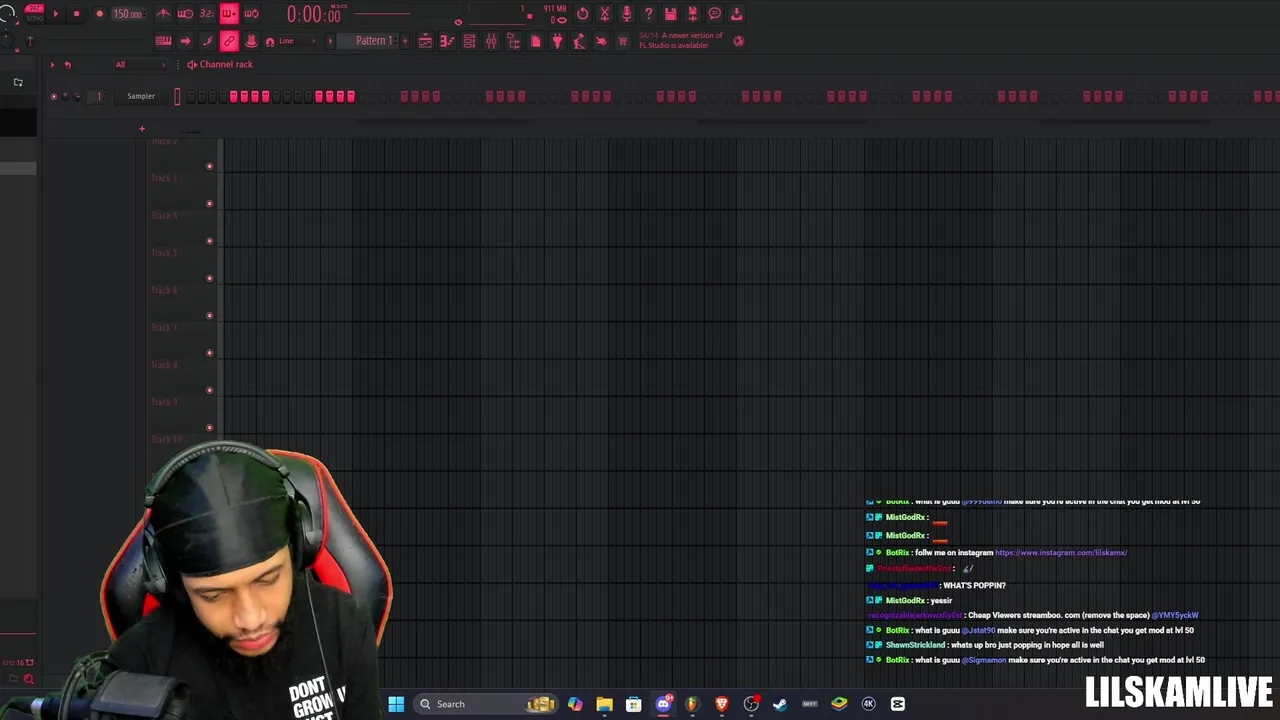Open help question mark icon

pos(648,14)
